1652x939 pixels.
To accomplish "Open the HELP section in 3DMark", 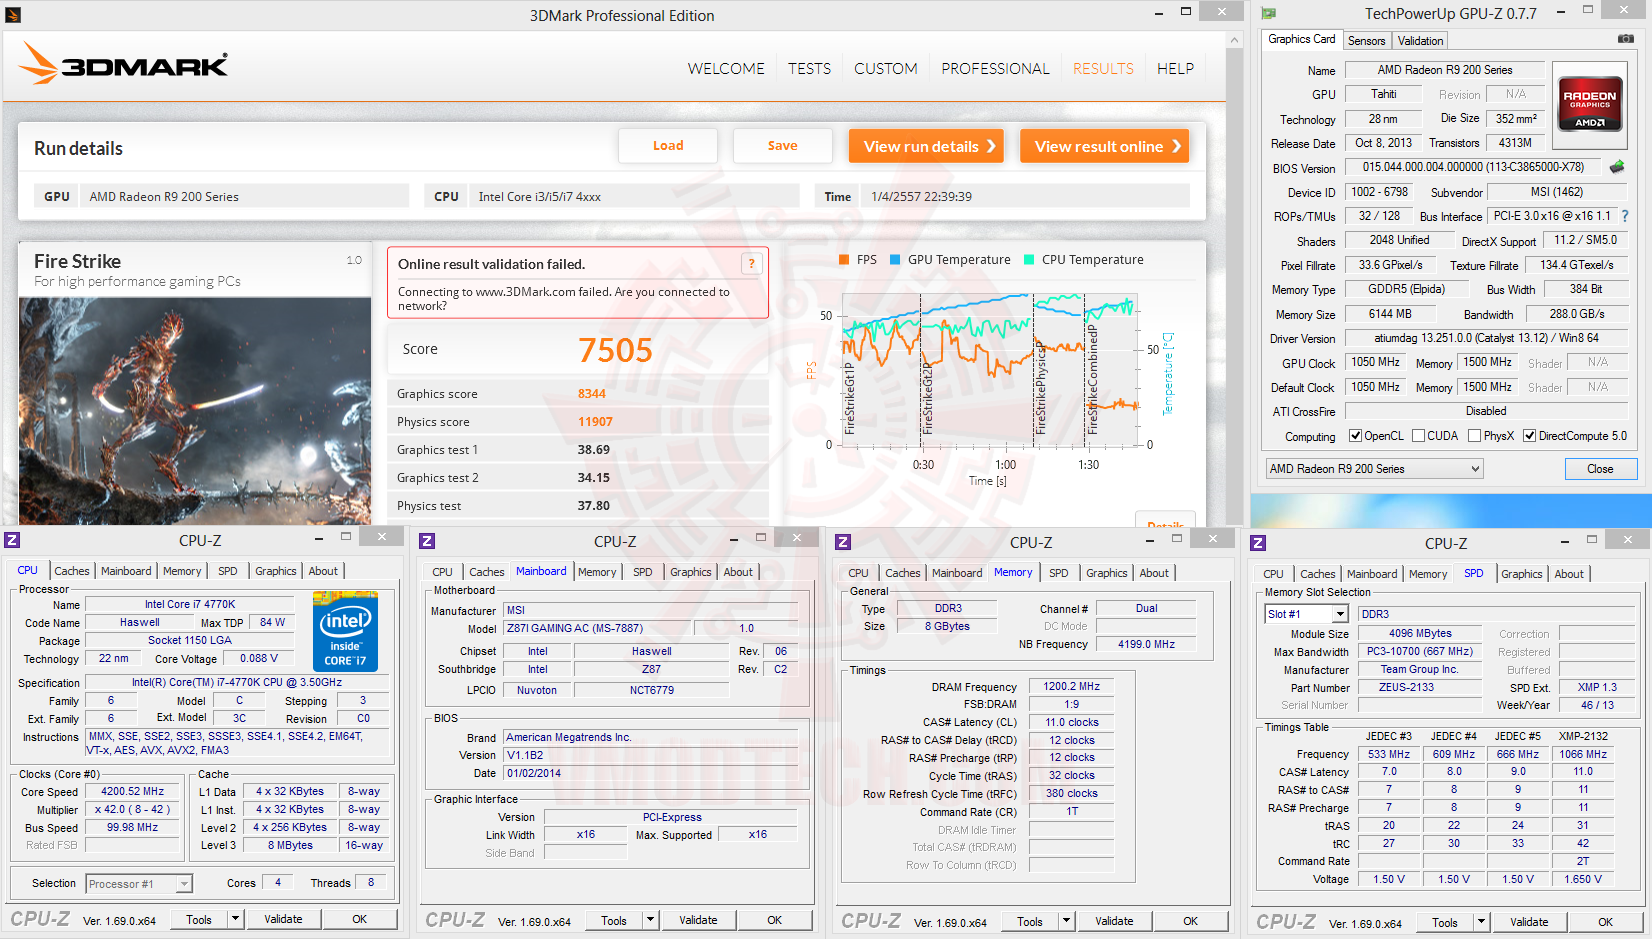I will point(1175,69).
